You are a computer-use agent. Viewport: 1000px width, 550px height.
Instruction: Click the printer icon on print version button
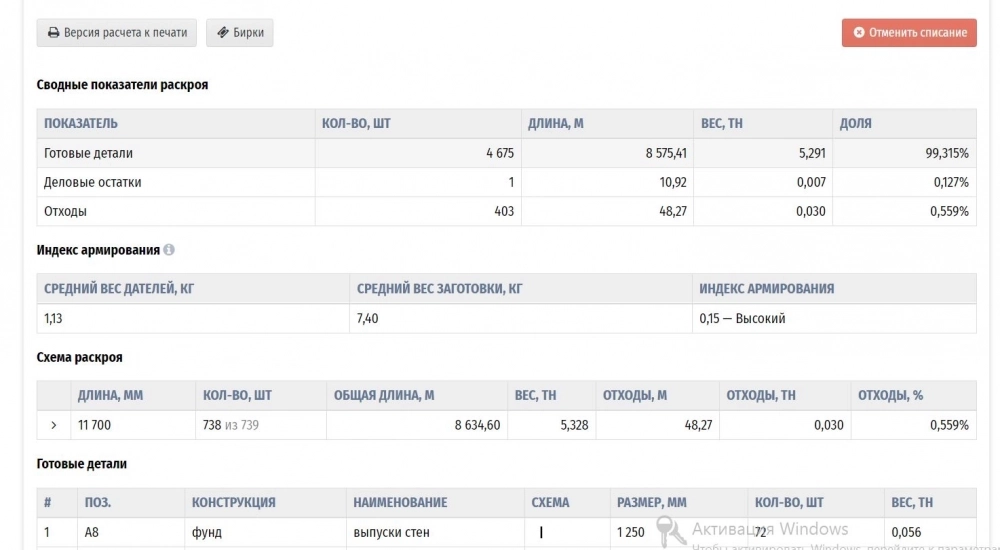click(54, 33)
